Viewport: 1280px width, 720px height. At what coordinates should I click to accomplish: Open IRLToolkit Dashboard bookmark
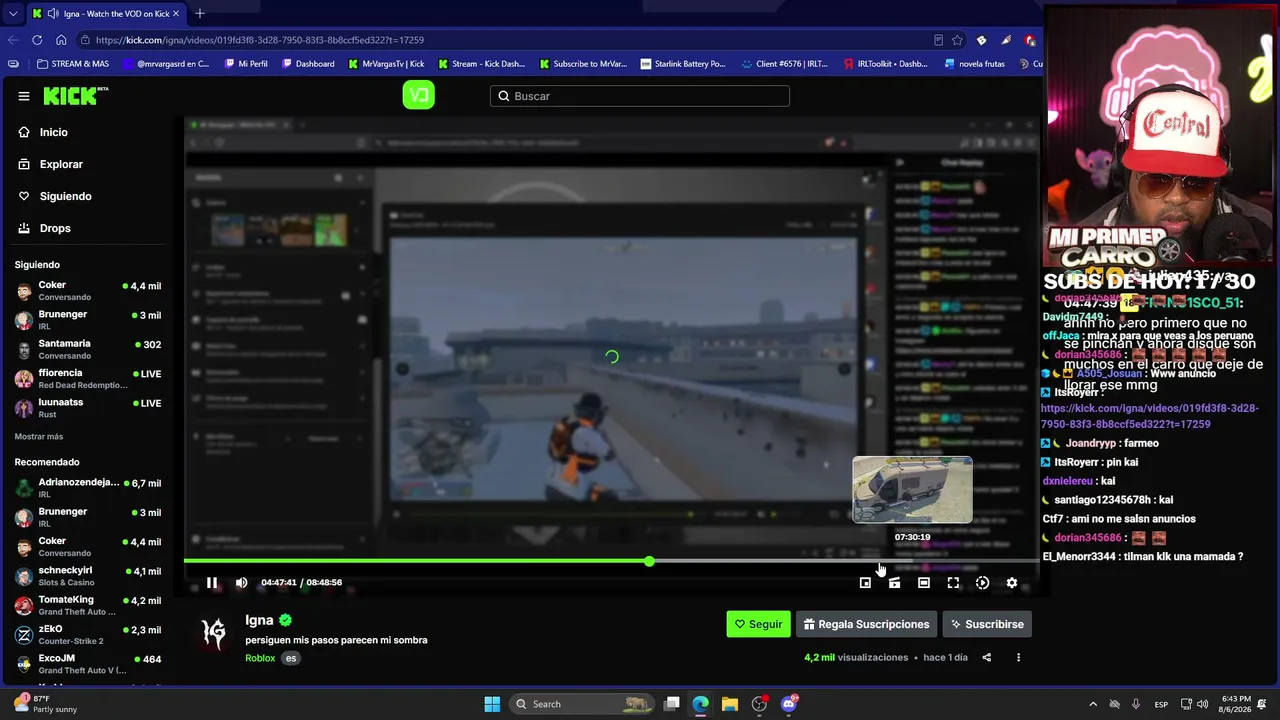886,64
